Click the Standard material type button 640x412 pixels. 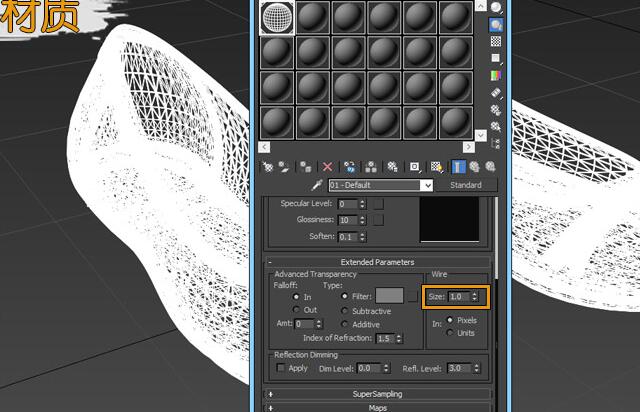[465, 186]
